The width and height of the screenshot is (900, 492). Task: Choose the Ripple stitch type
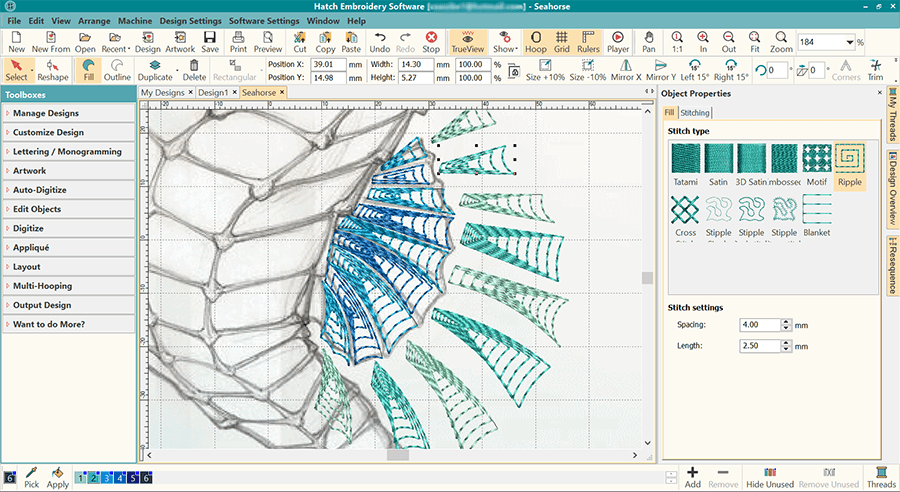[849, 164]
